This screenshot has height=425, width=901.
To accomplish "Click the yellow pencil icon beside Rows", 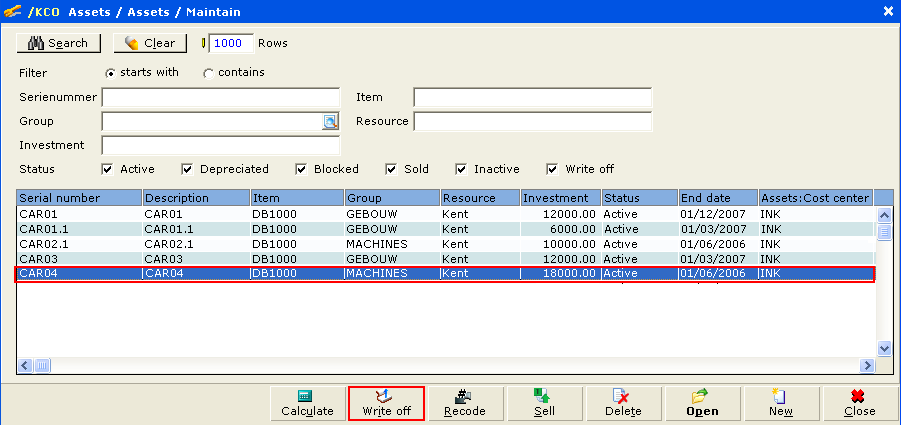I will point(203,43).
